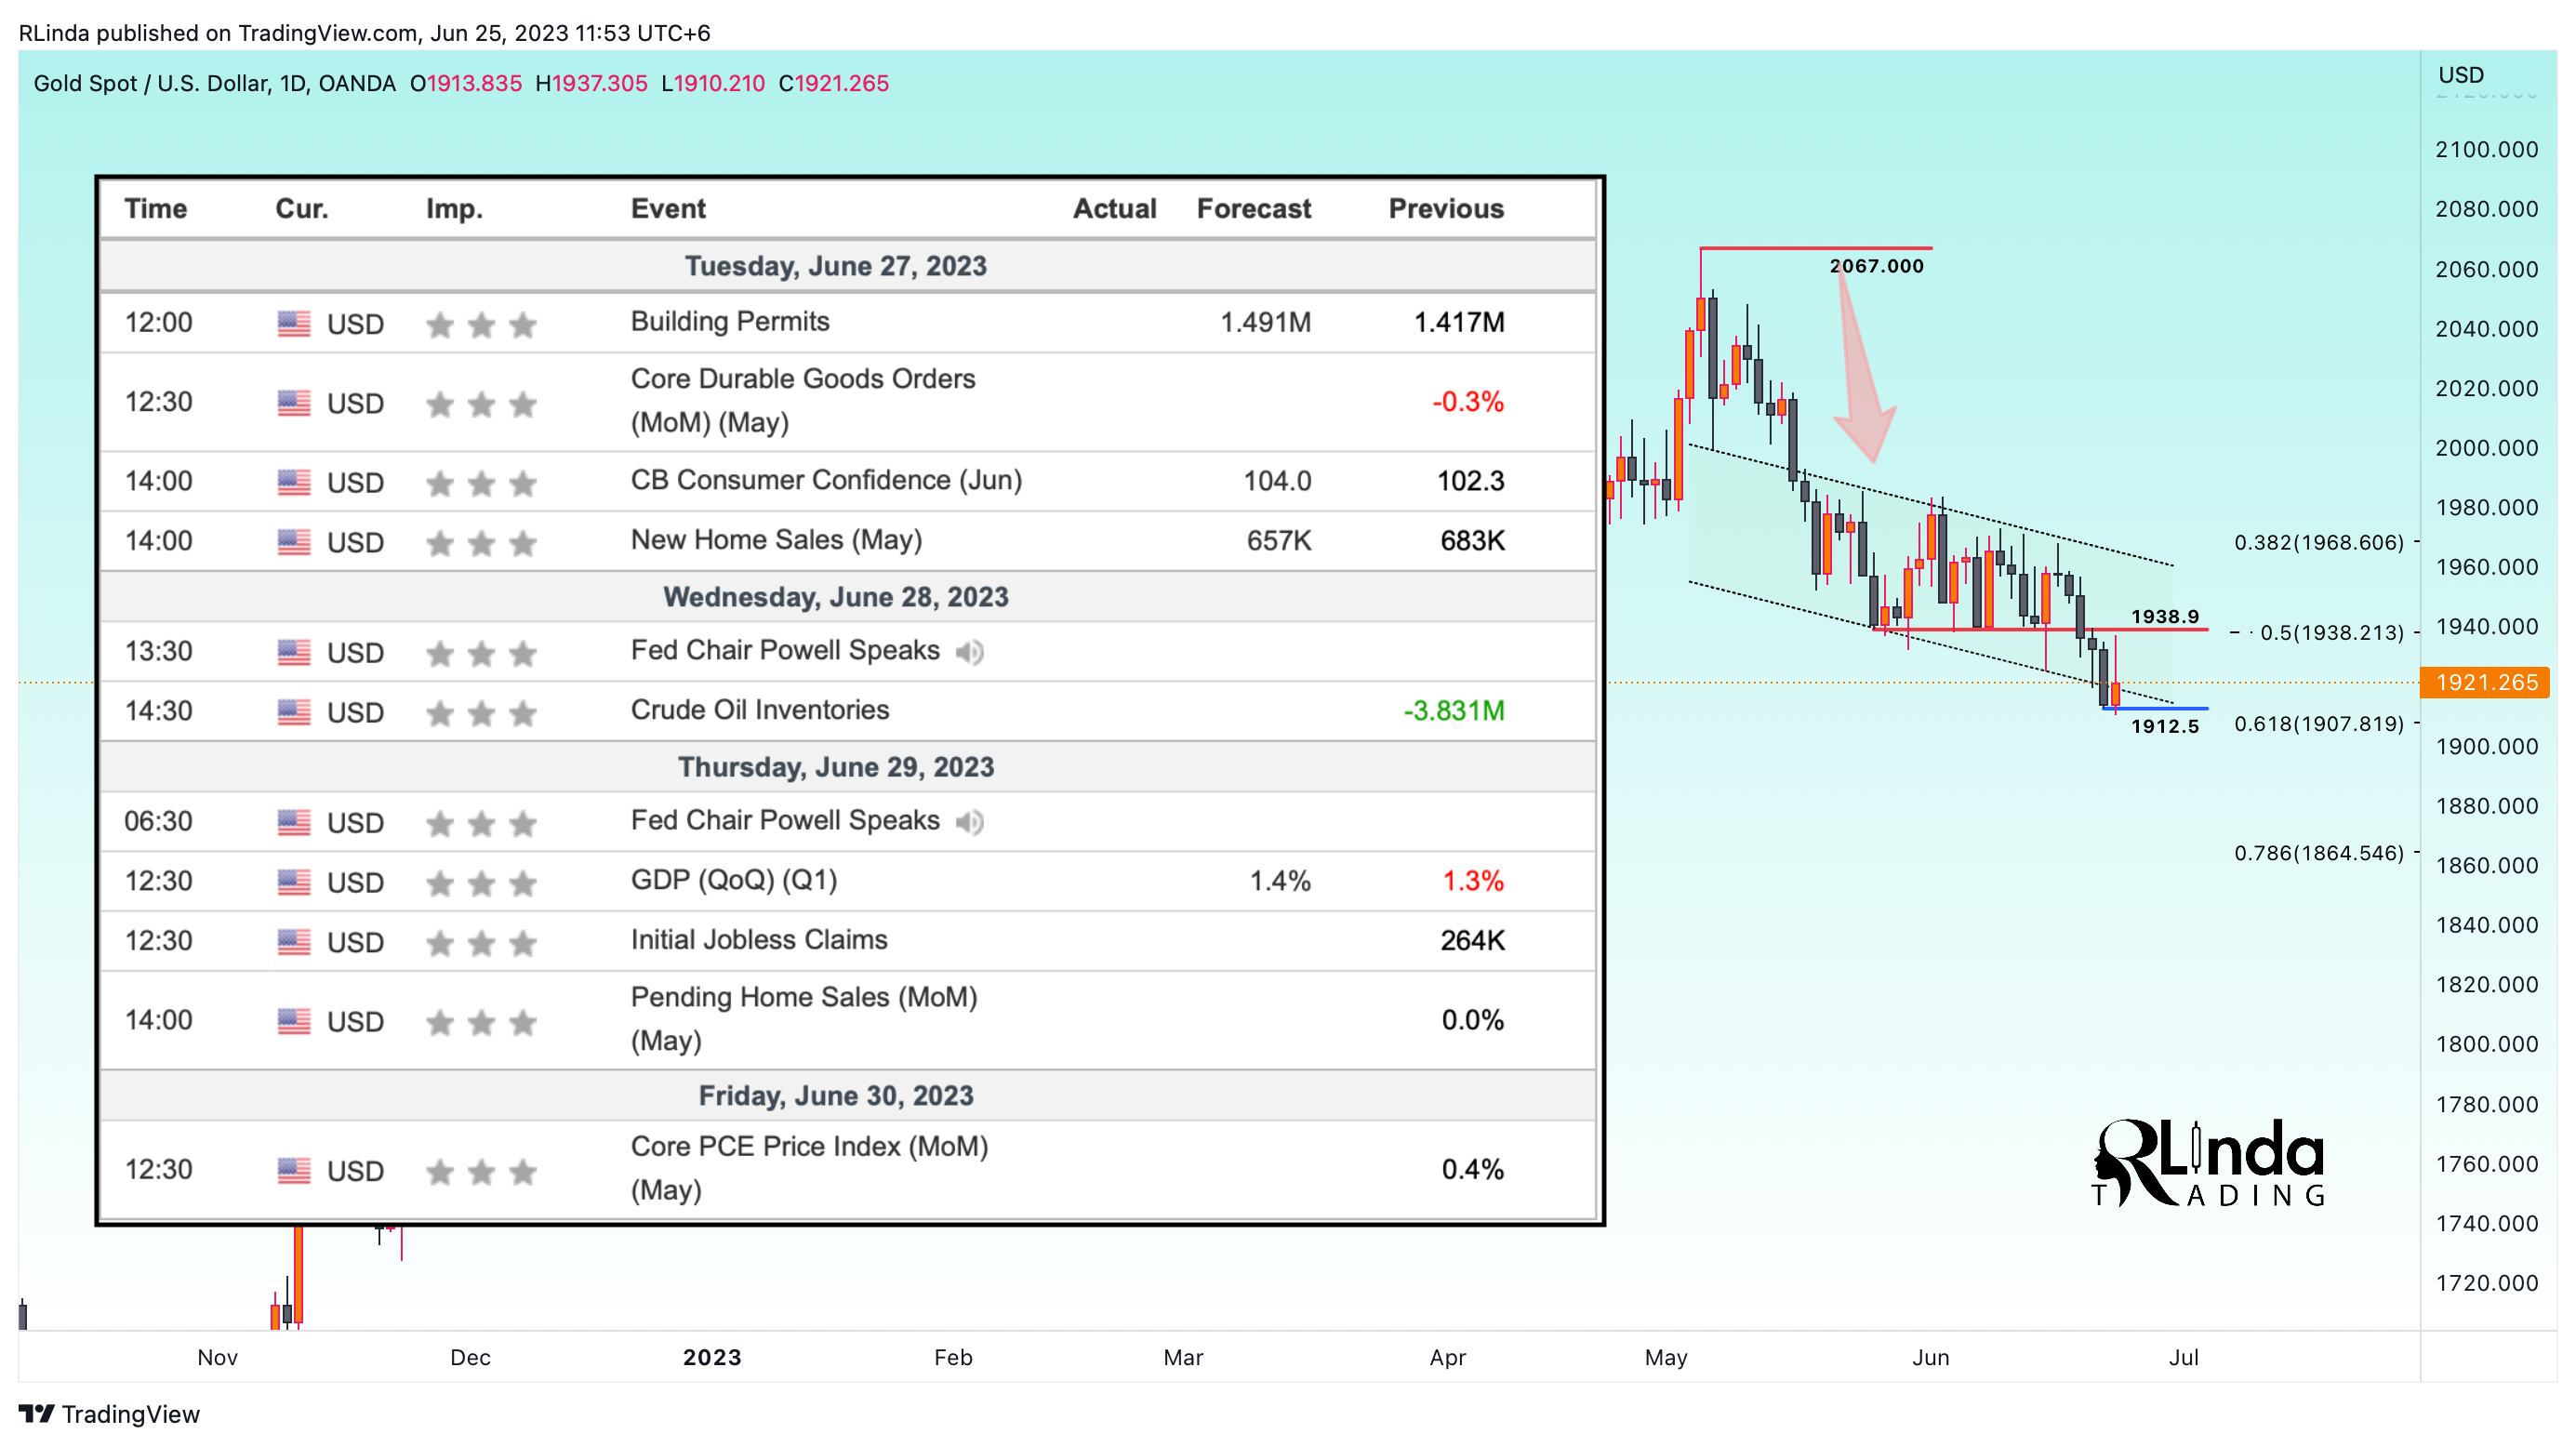Image resolution: width=2576 pixels, height=1447 pixels.
Task: Click Thursday, June 29, 2023 date header
Action: coord(836,767)
